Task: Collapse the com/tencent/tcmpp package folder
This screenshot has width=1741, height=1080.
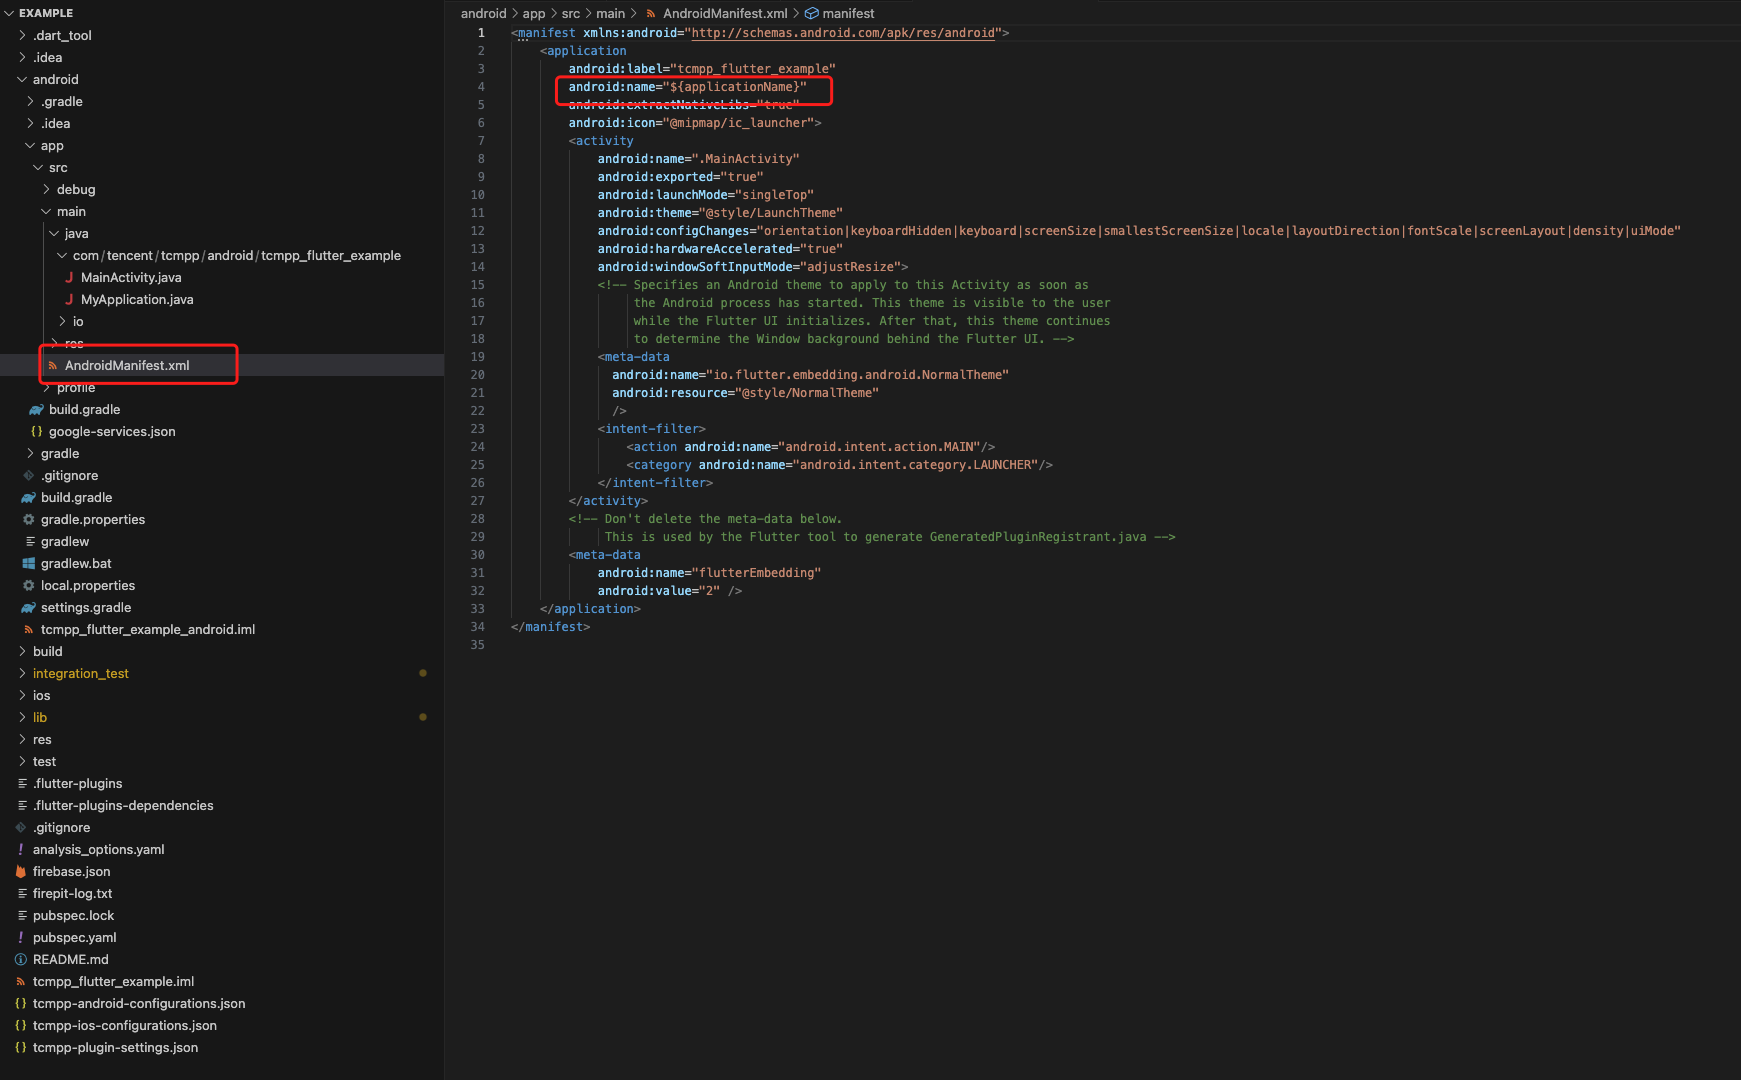Action: click(x=62, y=255)
